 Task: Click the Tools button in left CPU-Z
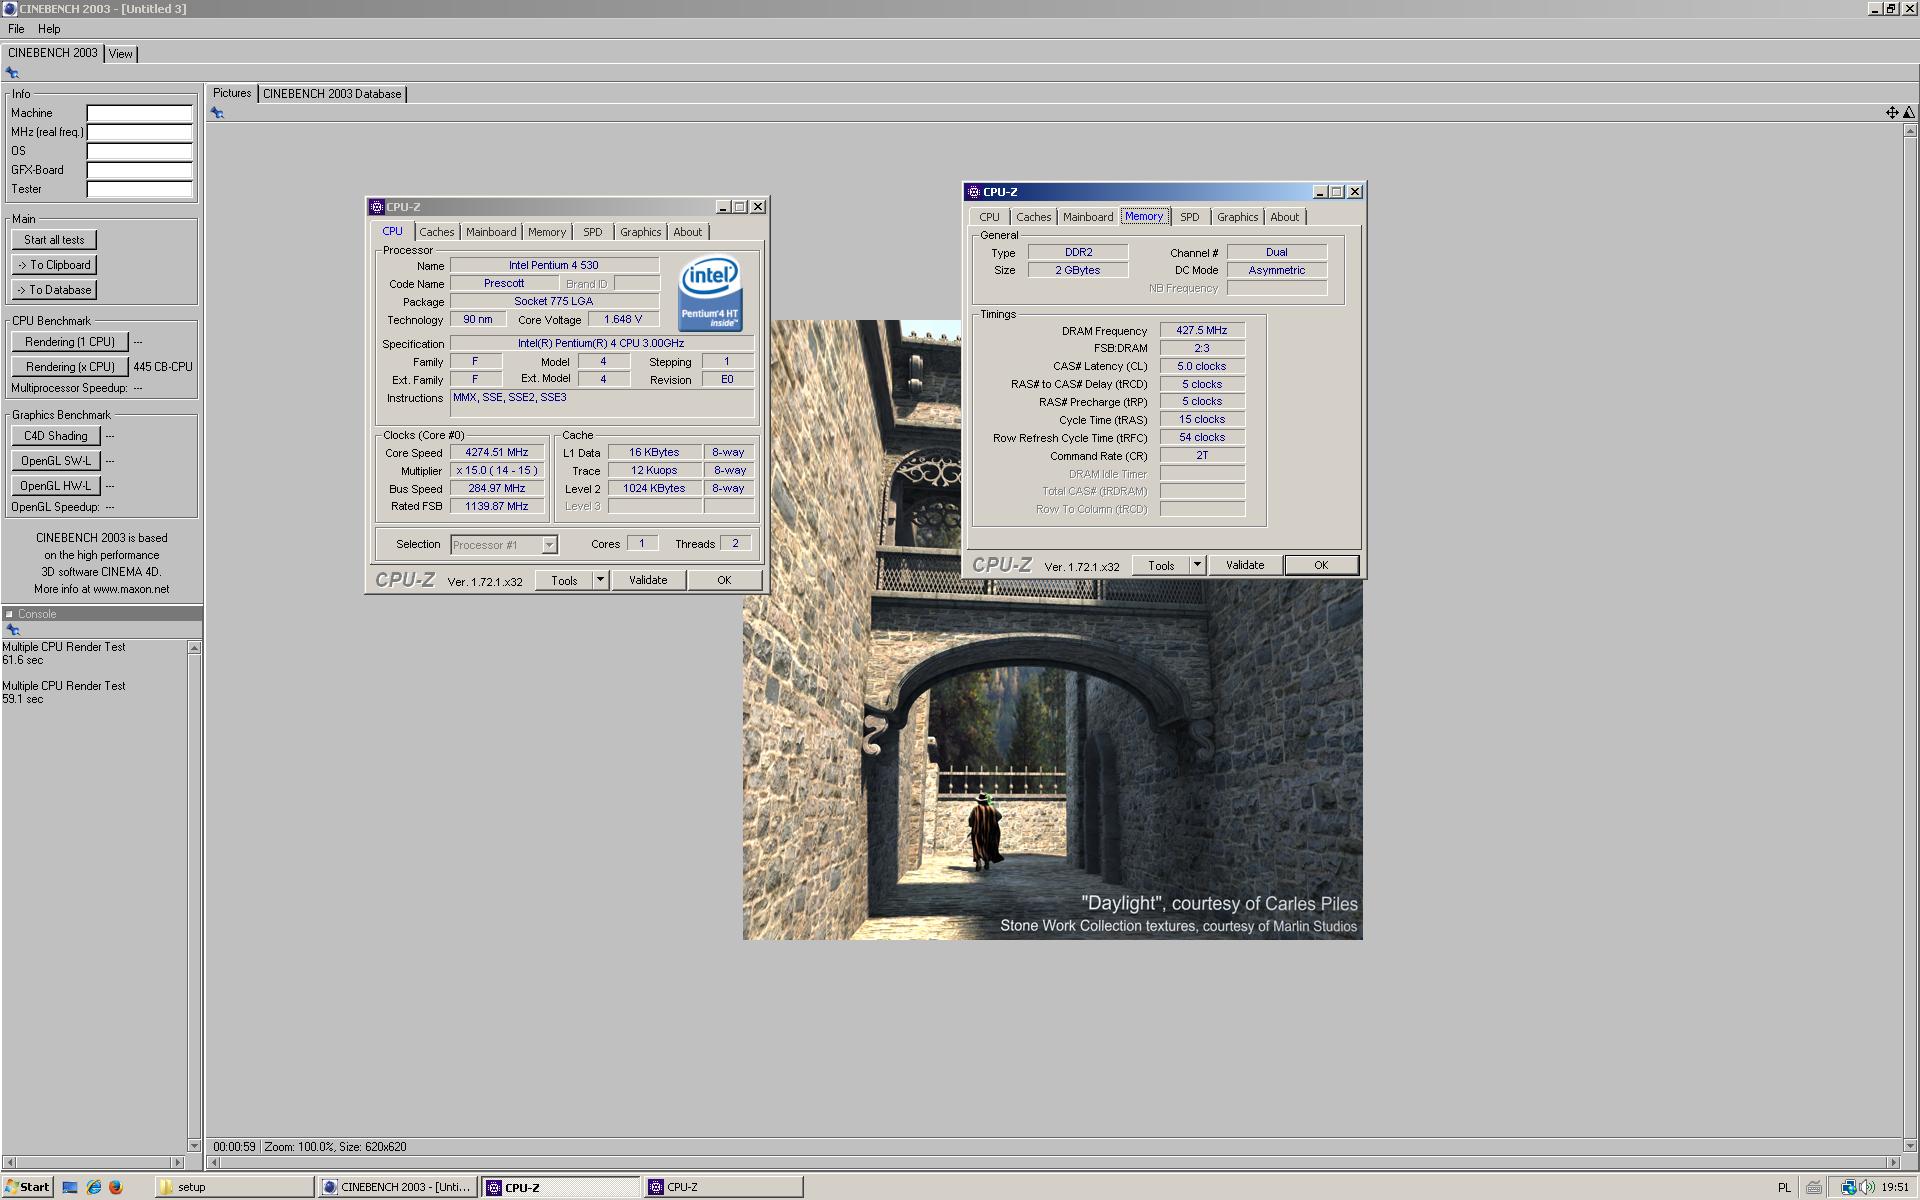pyautogui.click(x=564, y=580)
